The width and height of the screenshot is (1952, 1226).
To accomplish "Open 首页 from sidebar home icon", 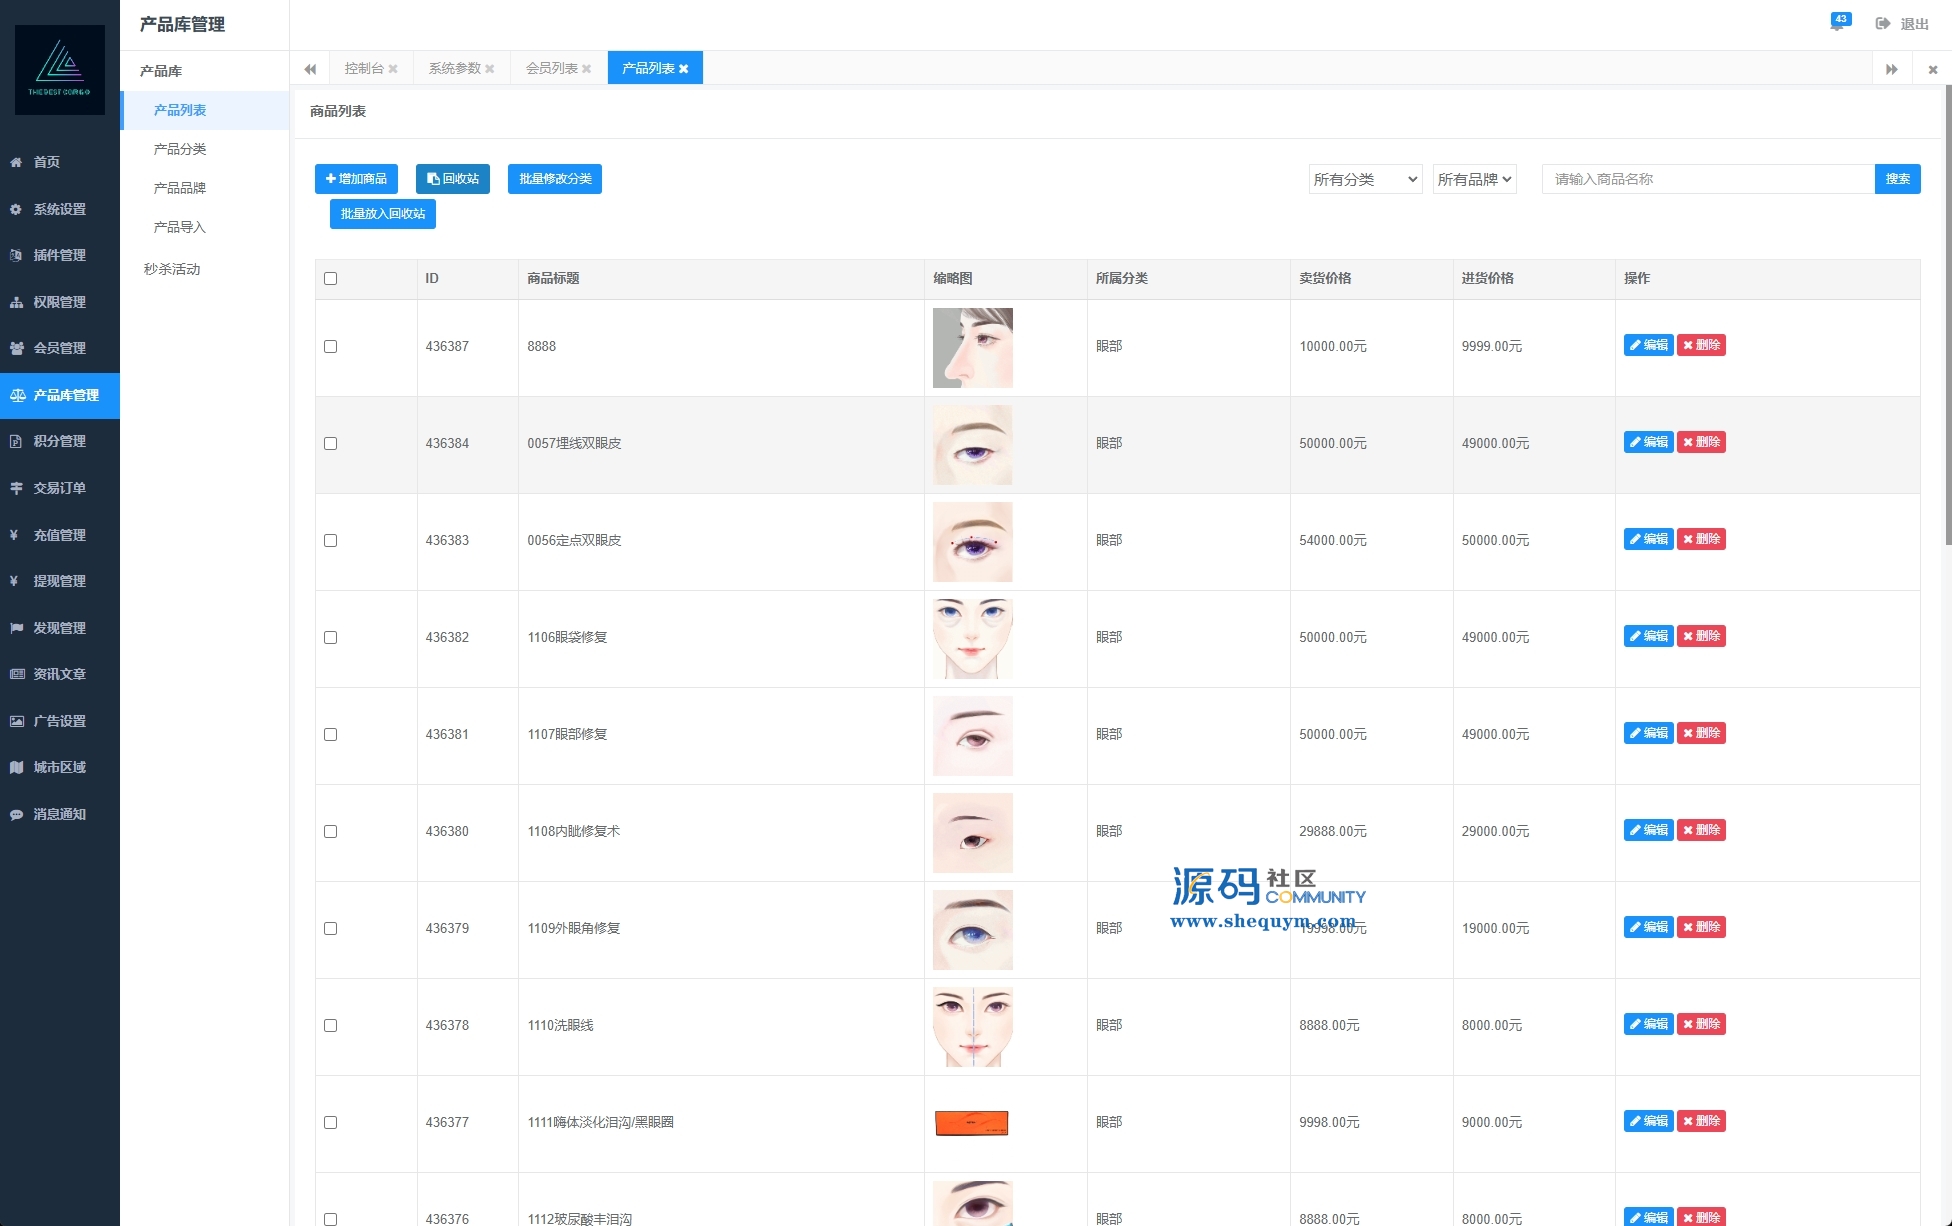I will (17, 162).
